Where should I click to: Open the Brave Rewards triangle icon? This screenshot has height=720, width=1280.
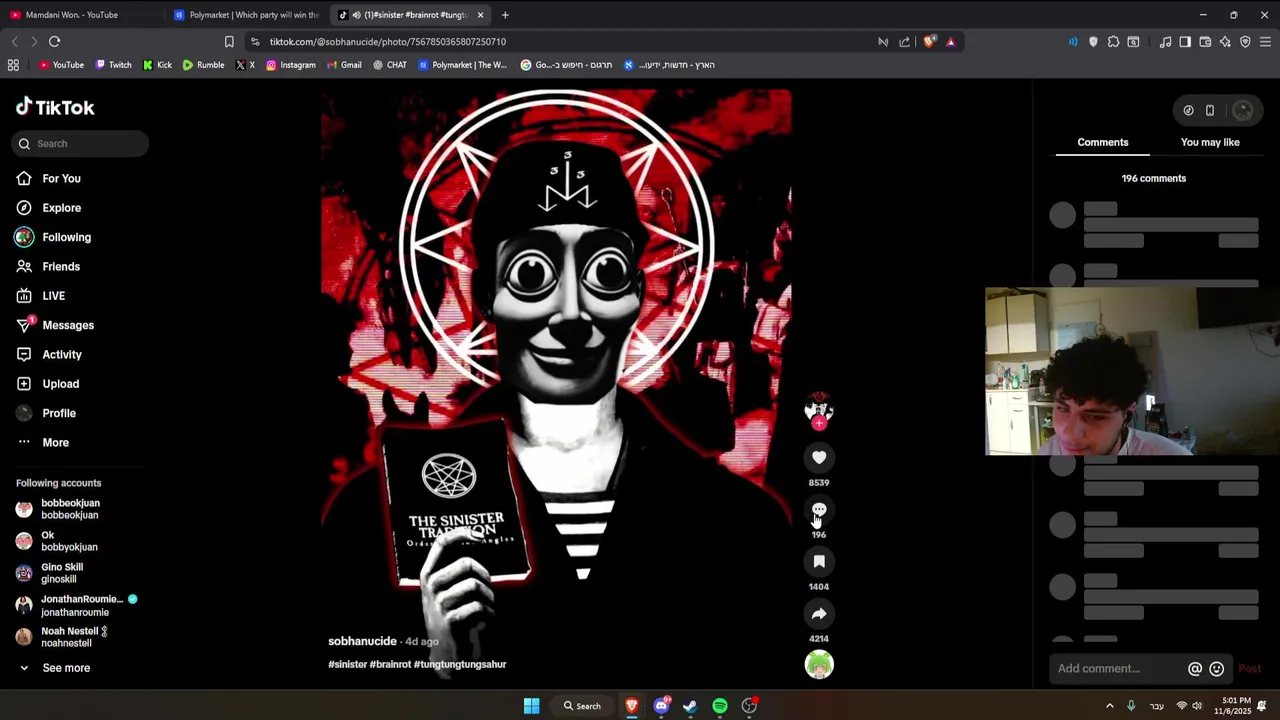pyautogui.click(x=950, y=42)
